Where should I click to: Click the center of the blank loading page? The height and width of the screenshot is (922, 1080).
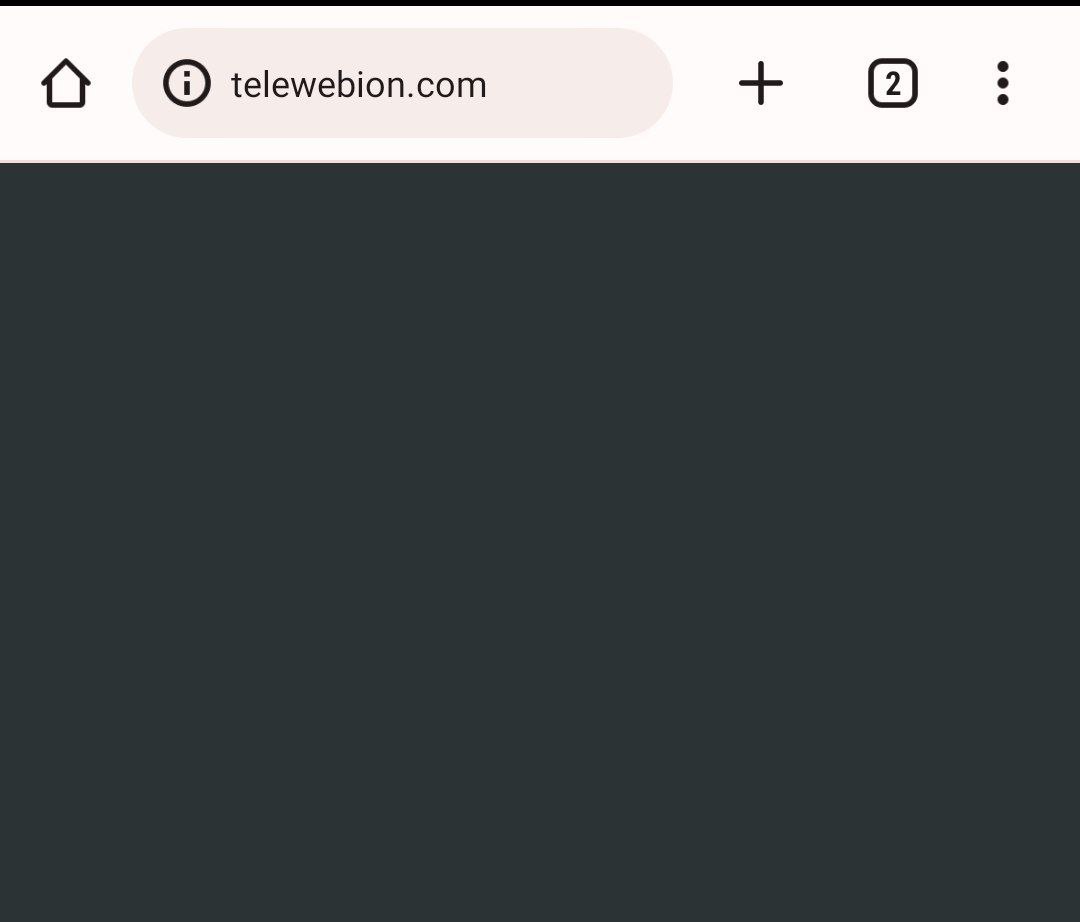click(540, 543)
